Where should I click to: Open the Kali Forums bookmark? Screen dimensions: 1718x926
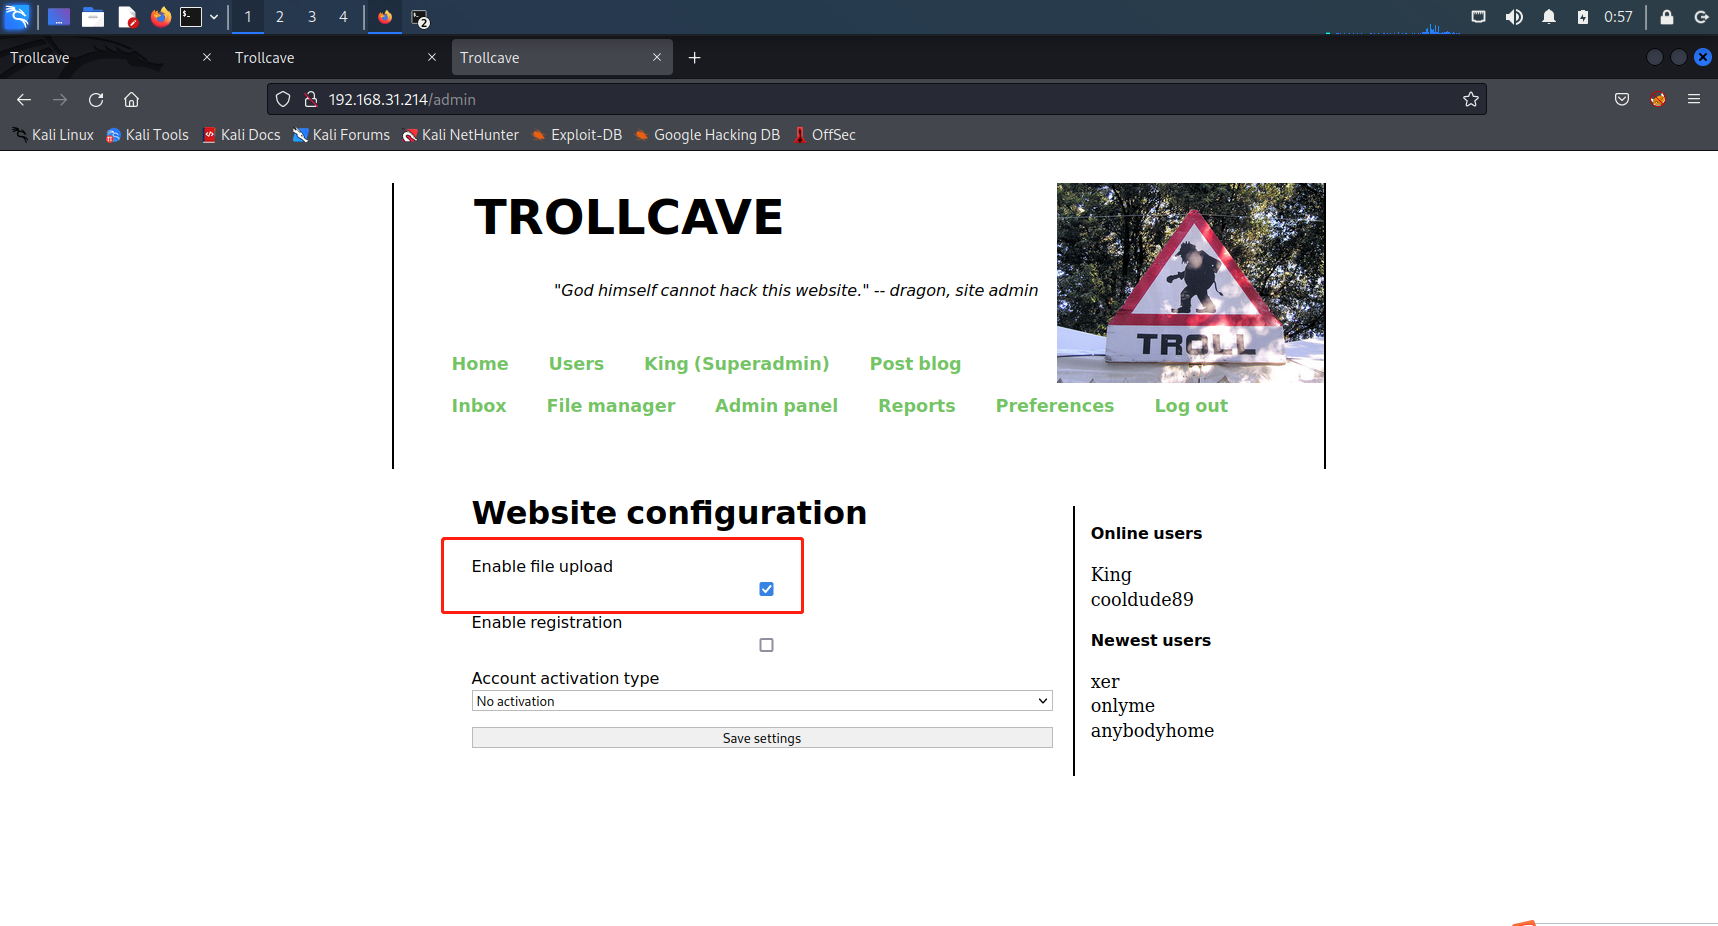pos(341,135)
